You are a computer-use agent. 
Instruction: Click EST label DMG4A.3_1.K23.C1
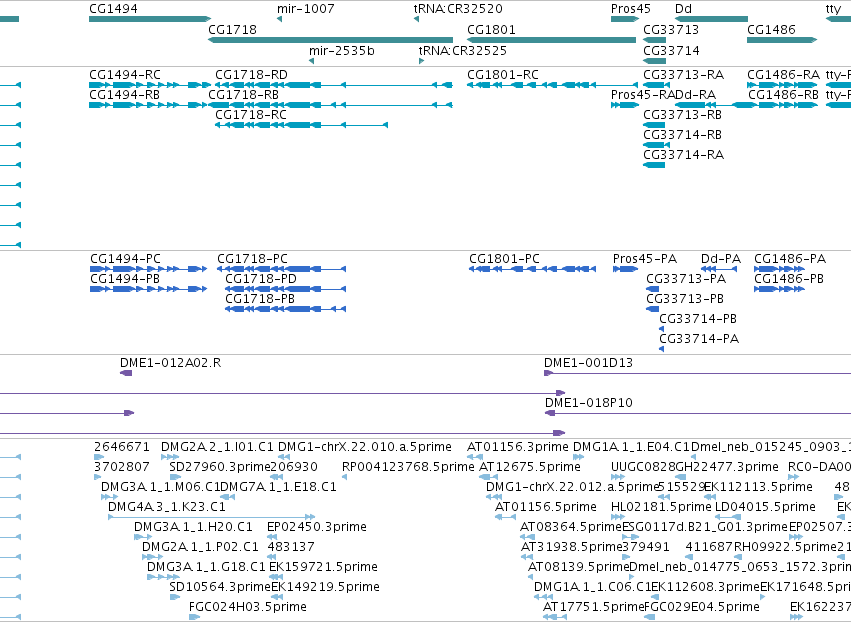pyautogui.click(x=167, y=507)
